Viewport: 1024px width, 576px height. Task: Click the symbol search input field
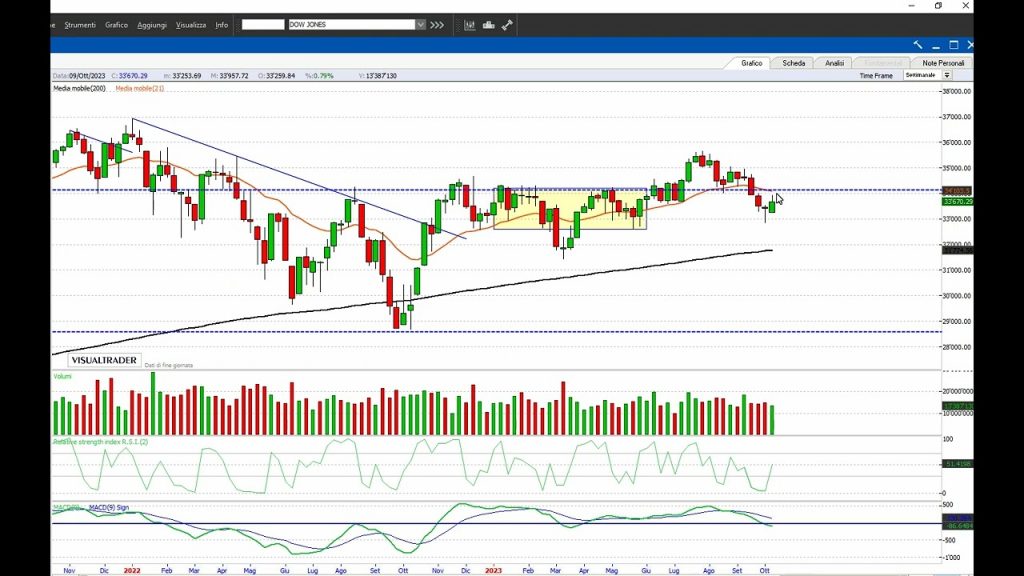[263, 25]
